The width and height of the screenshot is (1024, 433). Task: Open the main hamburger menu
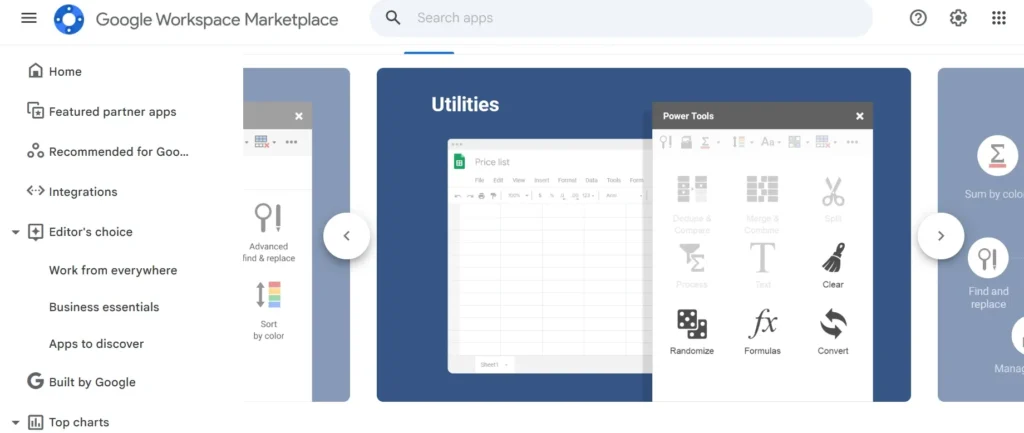click(29, 18)
